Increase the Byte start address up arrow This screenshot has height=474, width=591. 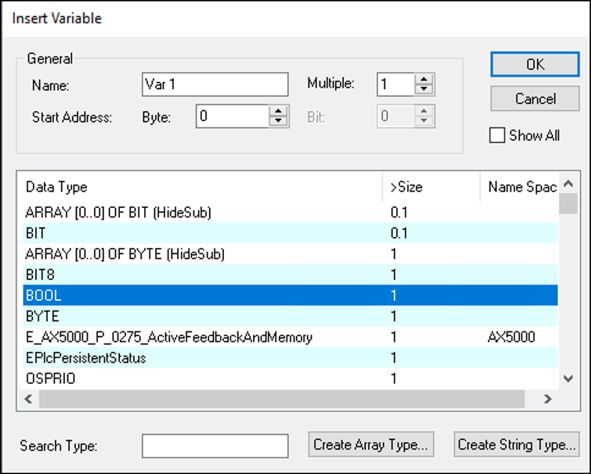click(278, 111)
